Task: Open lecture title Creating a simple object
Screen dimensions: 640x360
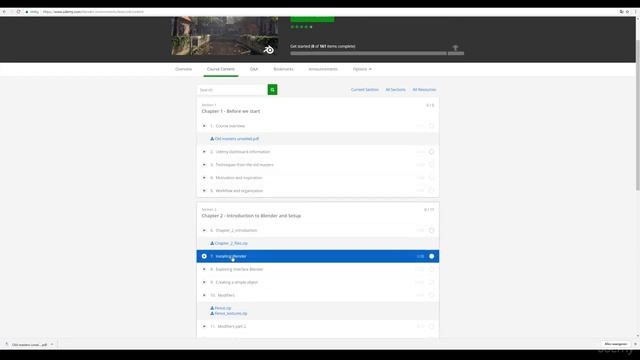Action: click(237, 282)
